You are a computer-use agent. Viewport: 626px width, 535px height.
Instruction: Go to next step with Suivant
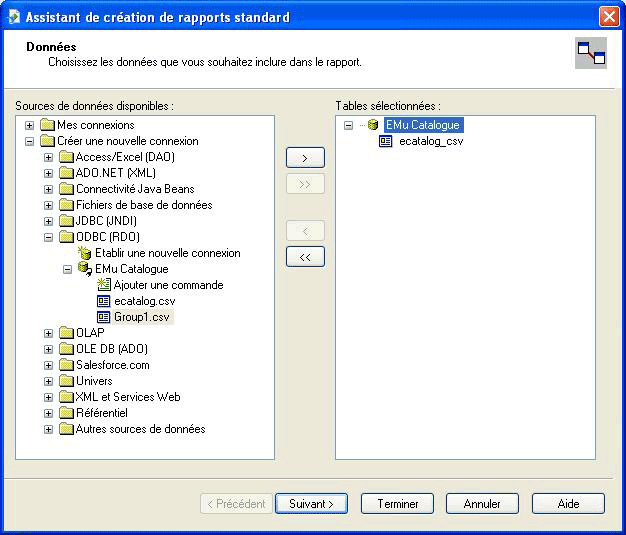pos(311,504)
